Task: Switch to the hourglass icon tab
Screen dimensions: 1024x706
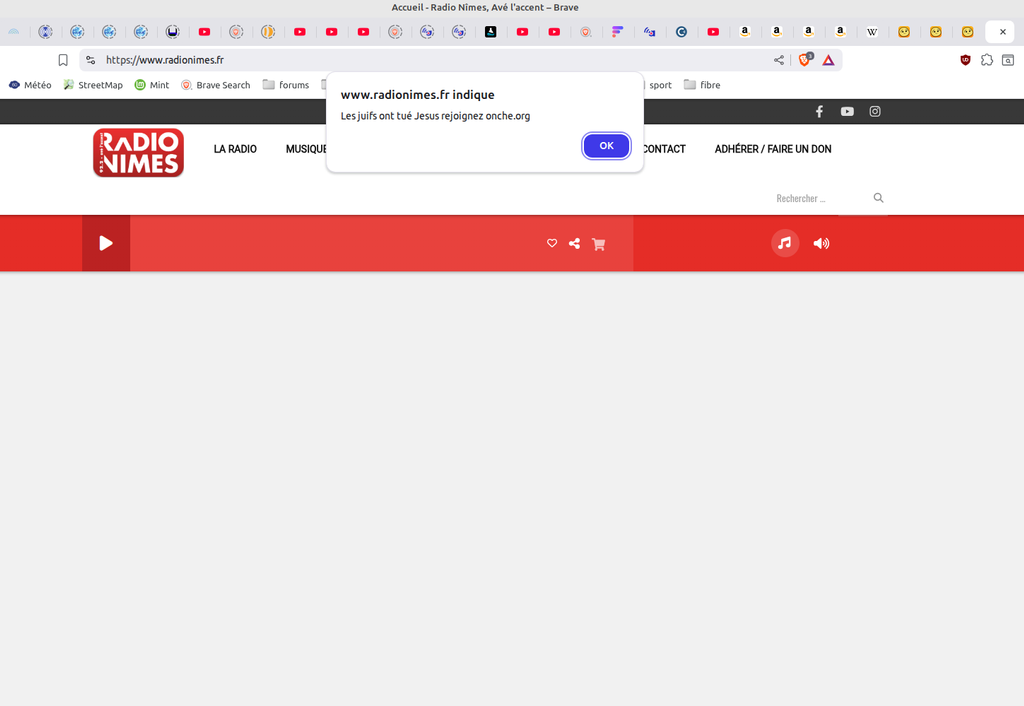Action: tap(45, 31)
